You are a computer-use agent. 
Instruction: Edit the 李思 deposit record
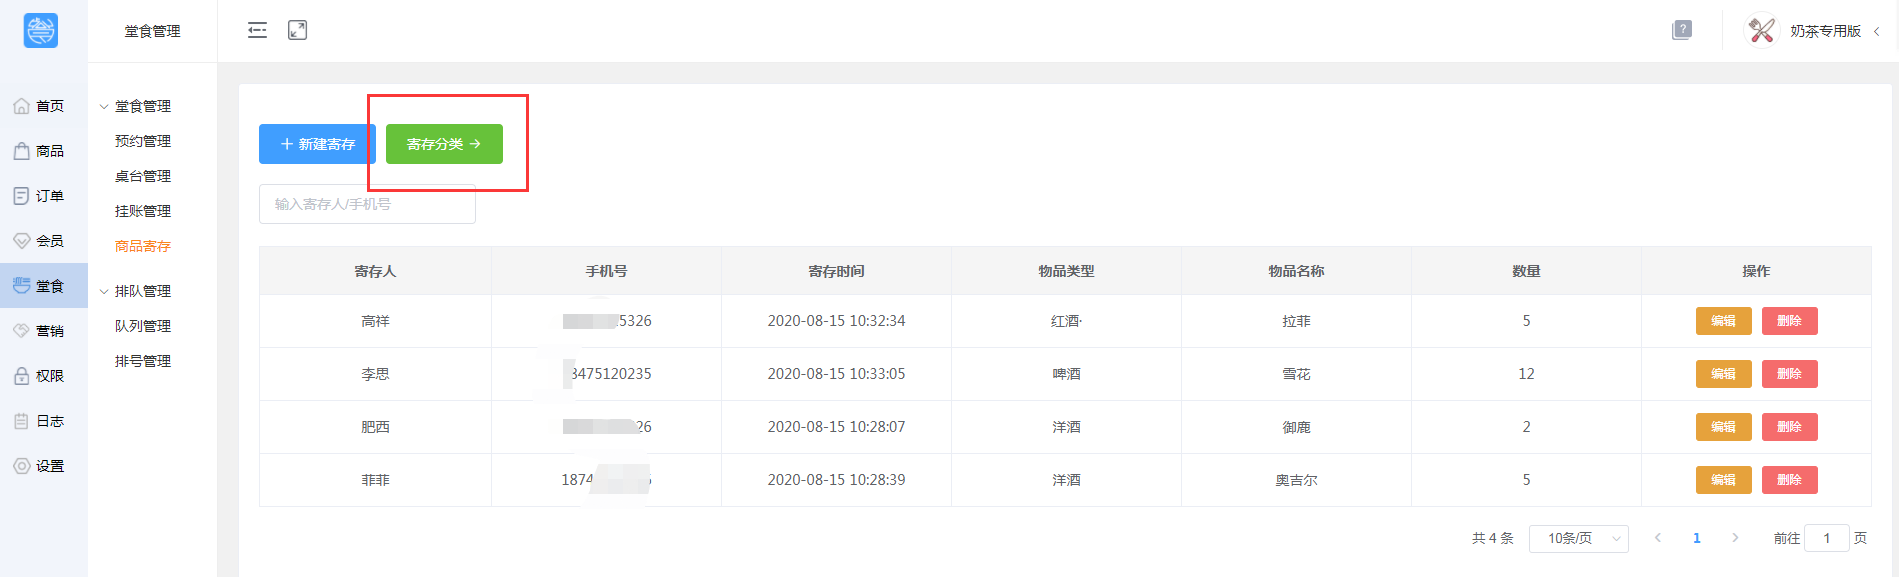tap(1723, 374)
